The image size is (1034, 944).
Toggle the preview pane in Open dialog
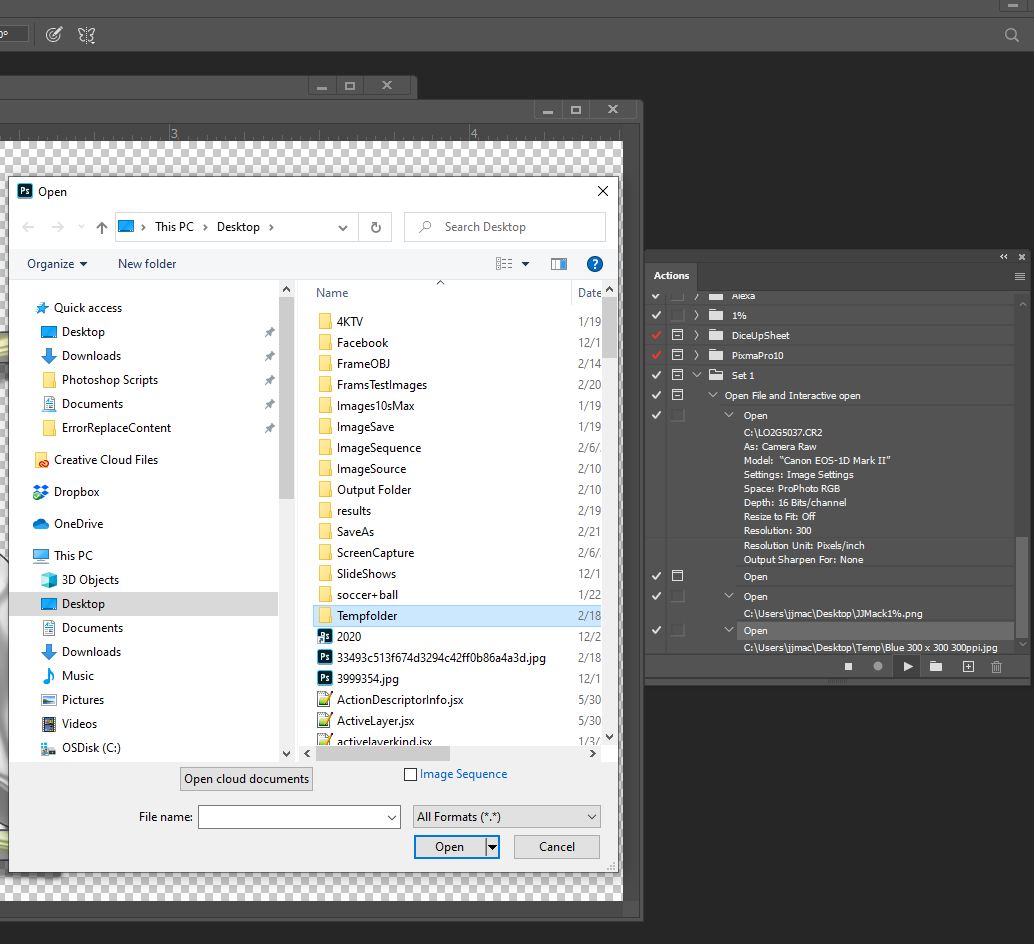[x=559, y=263]
